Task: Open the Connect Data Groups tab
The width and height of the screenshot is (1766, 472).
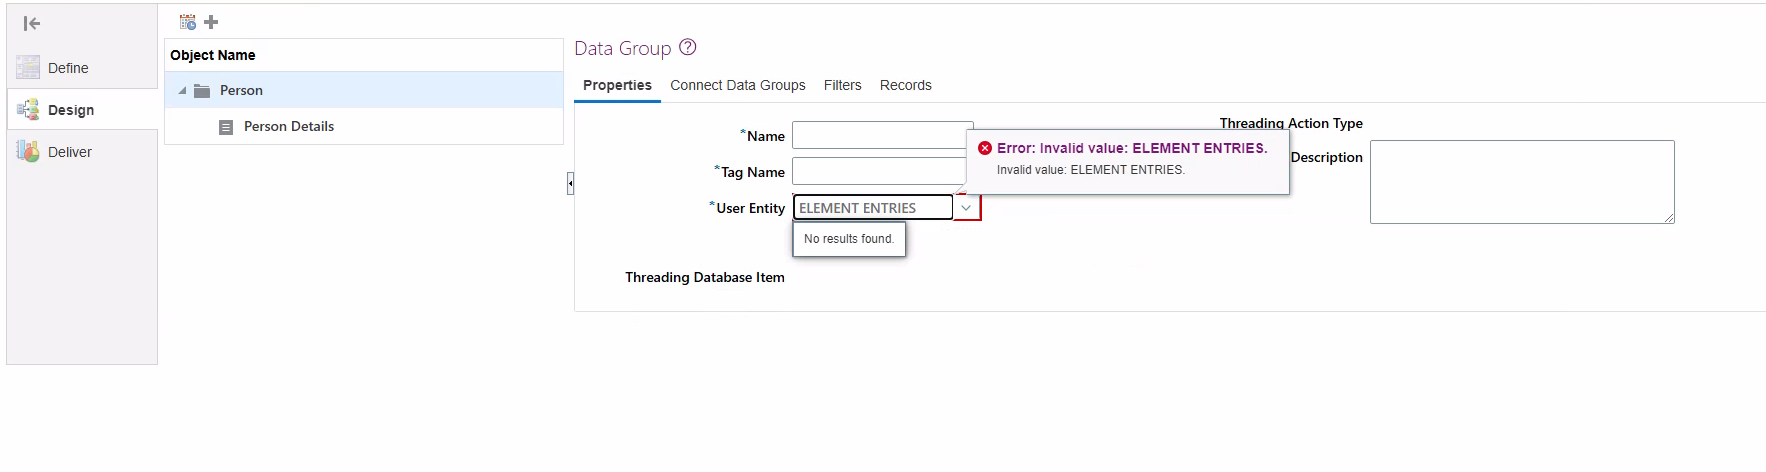Action: (738, 85)
